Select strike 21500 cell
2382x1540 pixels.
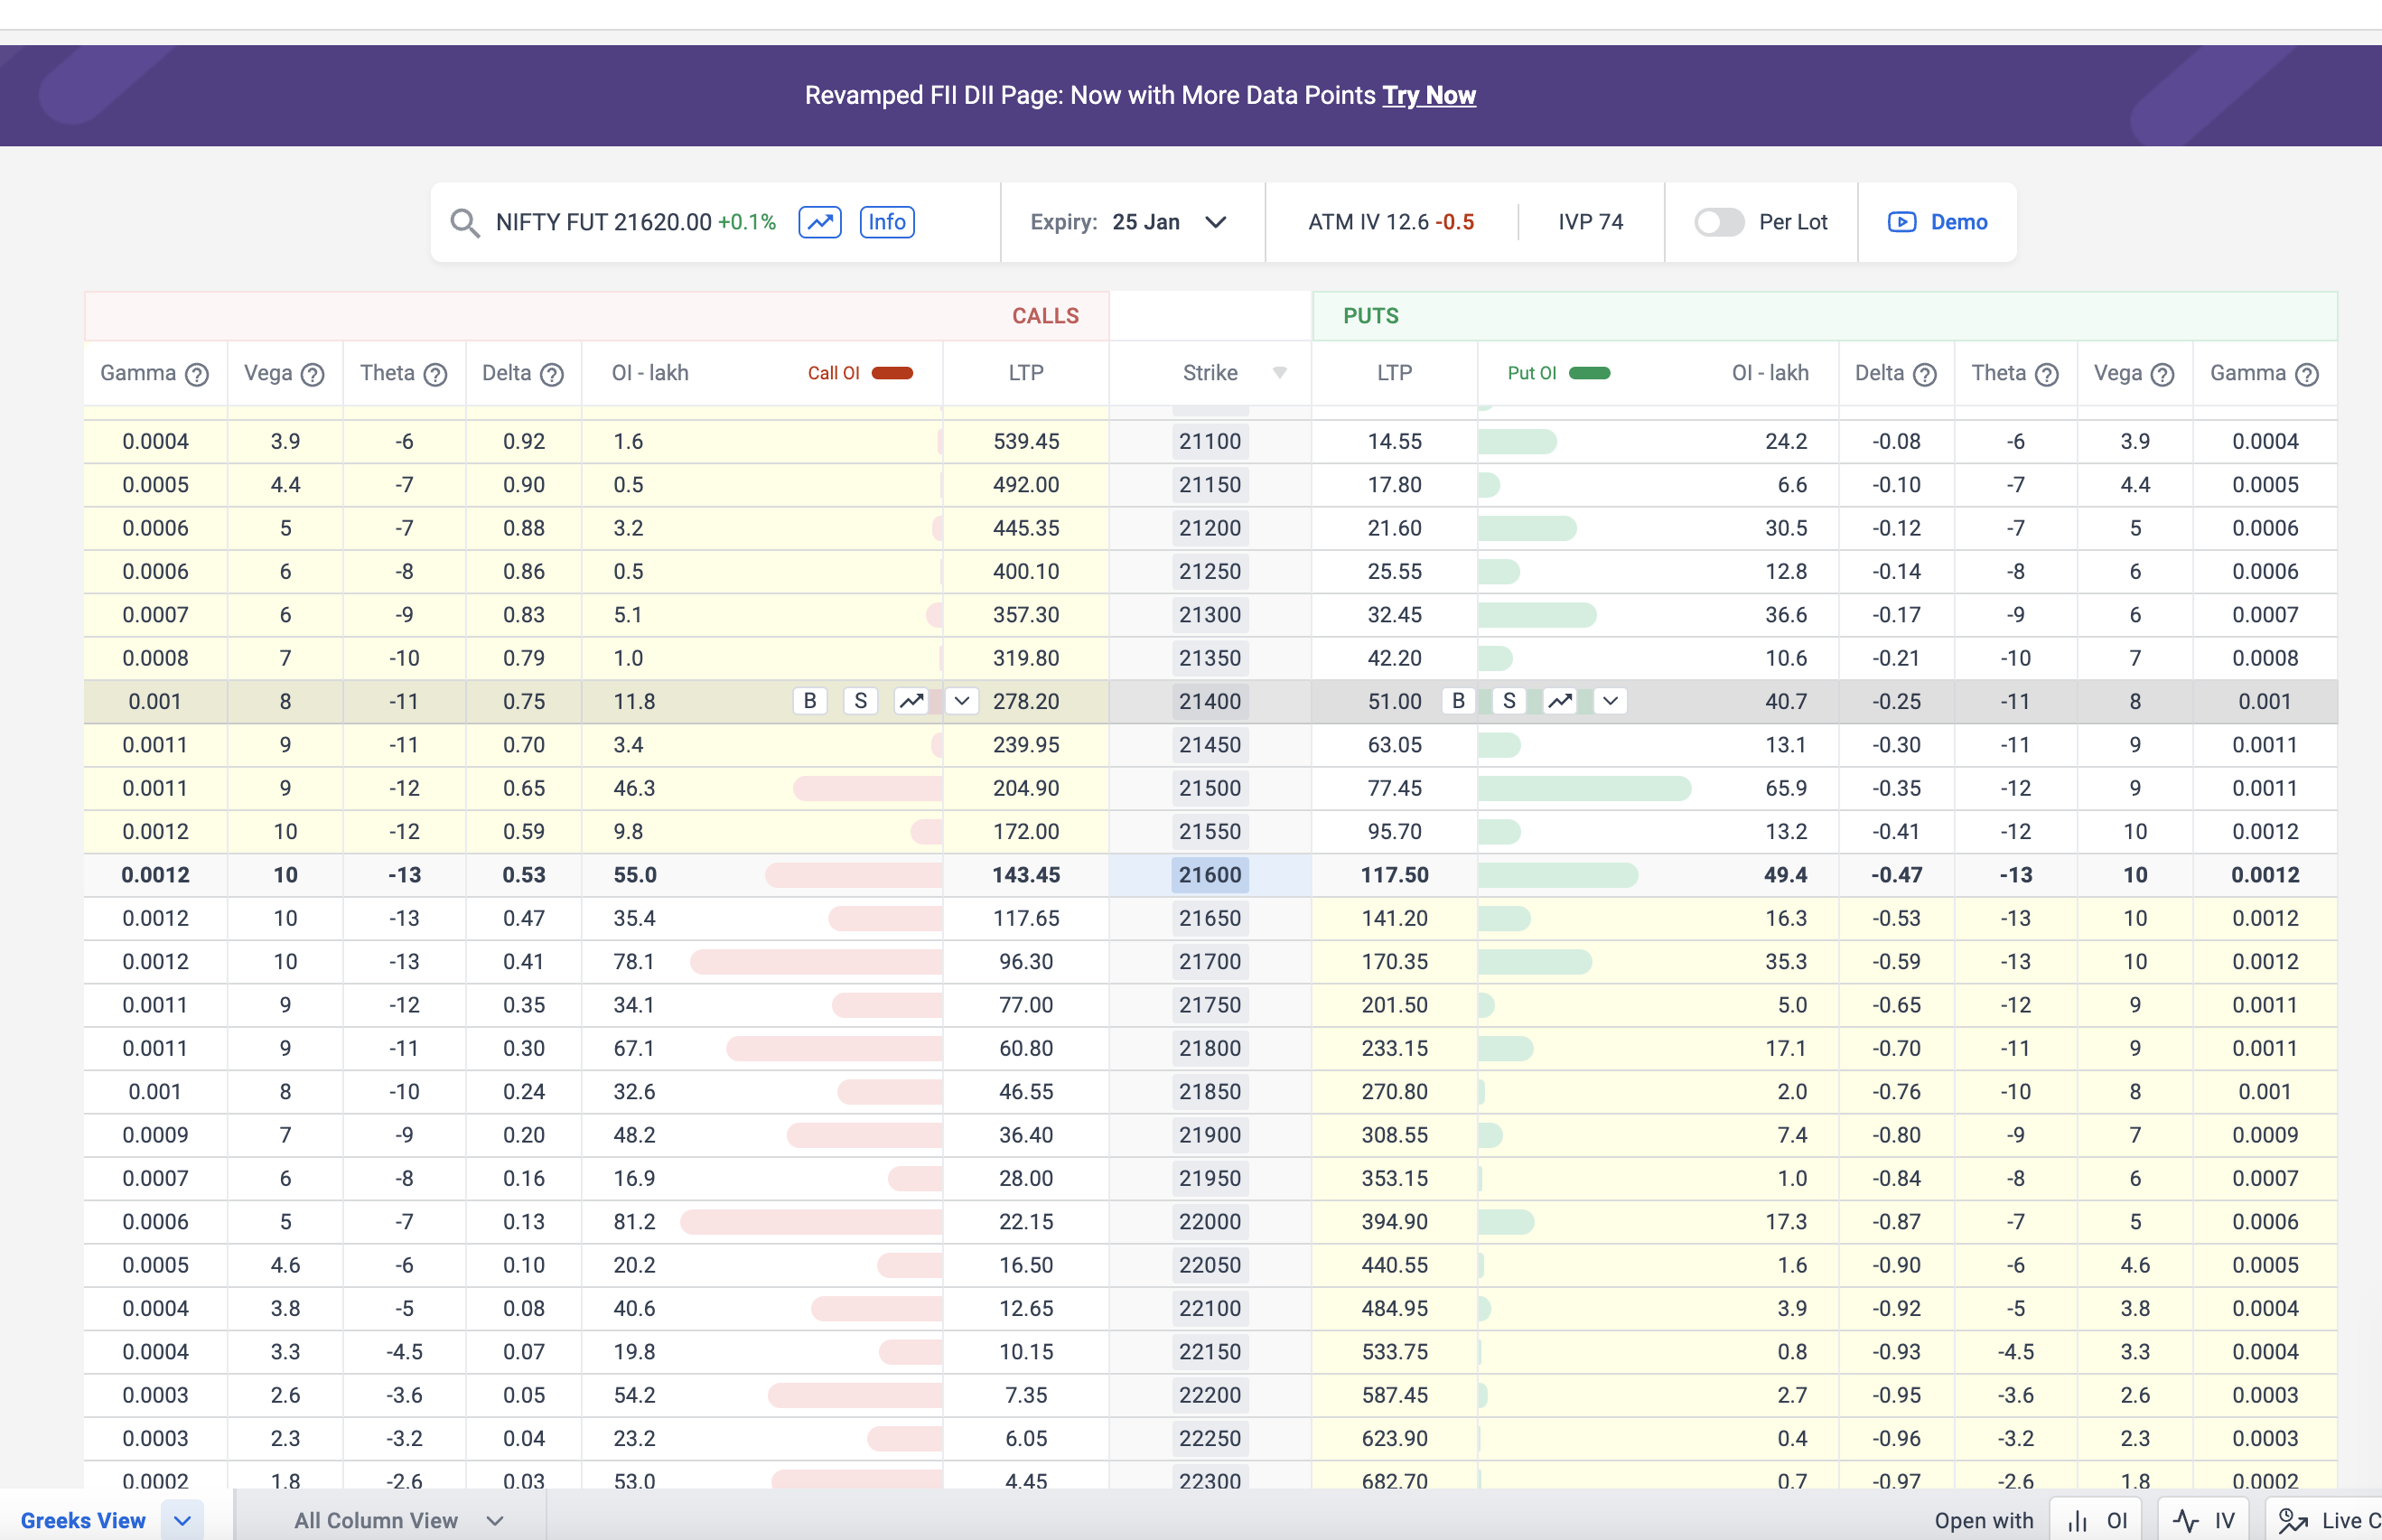(1210, 788)
